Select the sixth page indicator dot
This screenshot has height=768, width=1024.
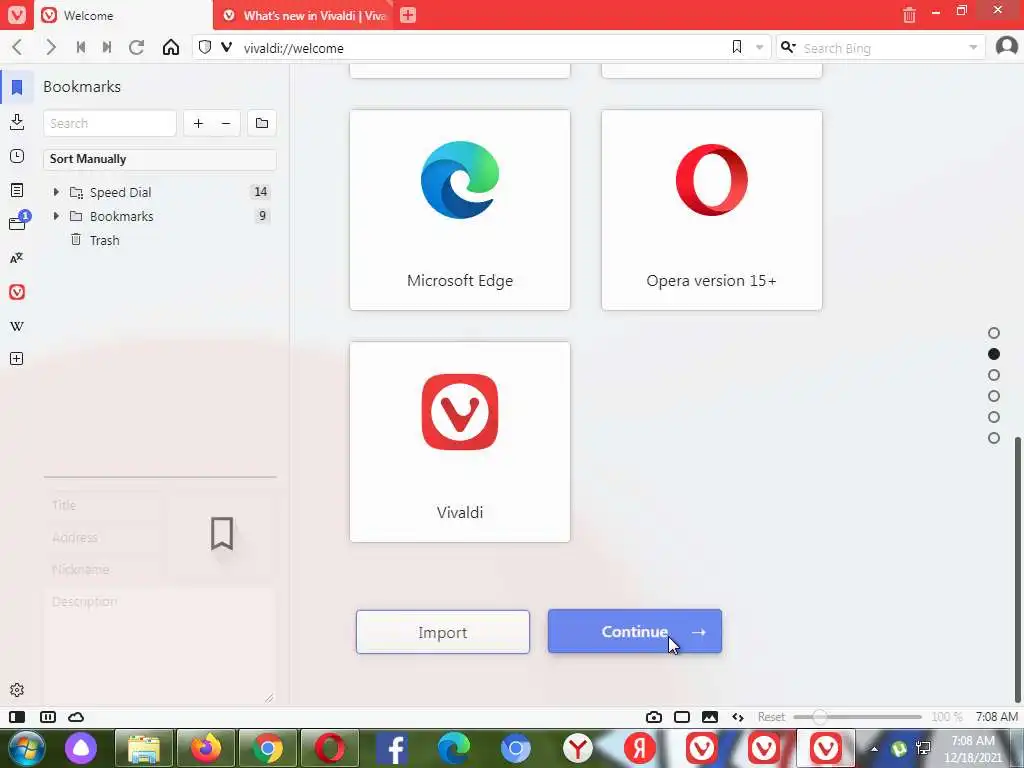(994, 438)
